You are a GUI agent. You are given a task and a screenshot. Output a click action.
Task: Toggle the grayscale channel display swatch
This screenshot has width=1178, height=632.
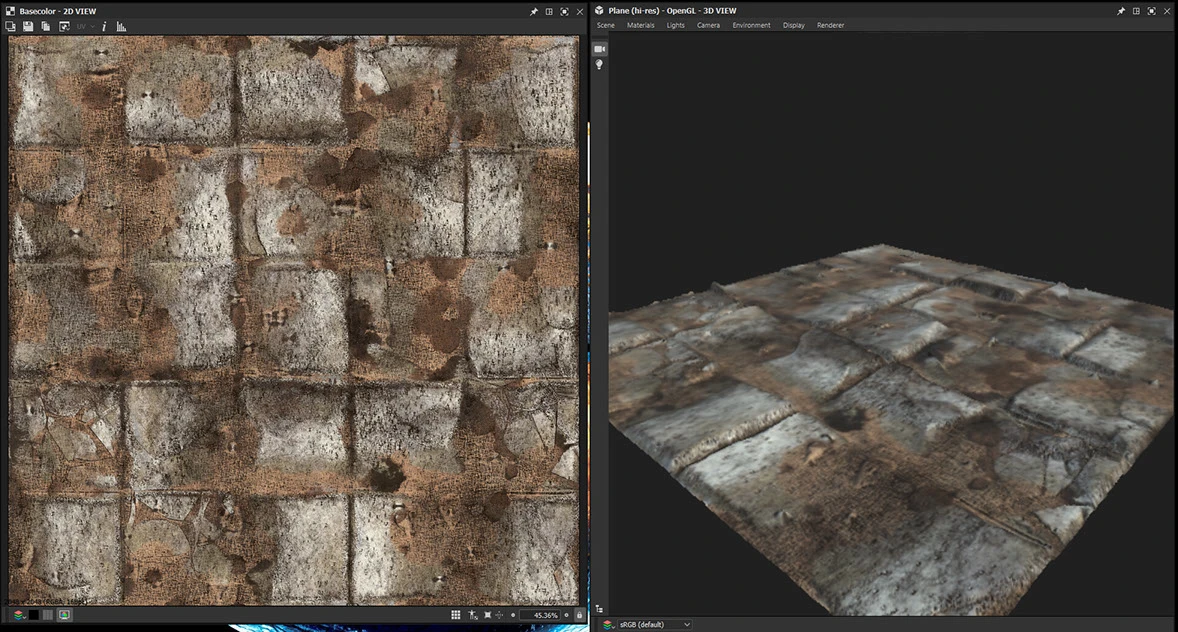(48, 615)
